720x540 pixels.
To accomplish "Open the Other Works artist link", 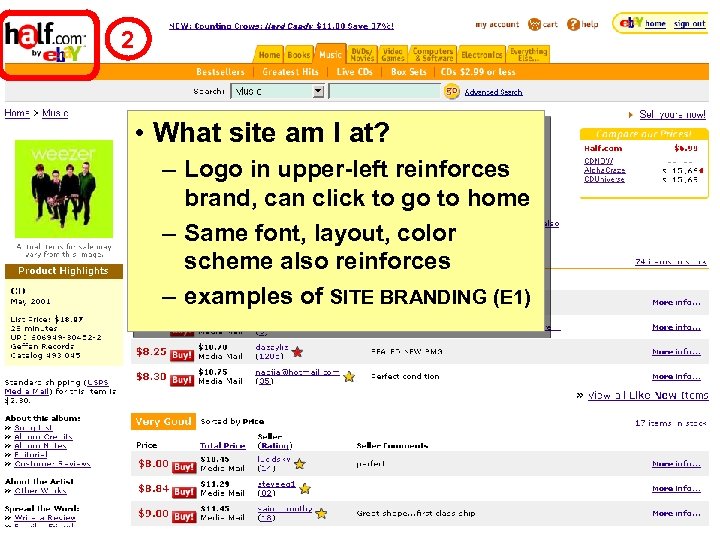I will (40, 491).
